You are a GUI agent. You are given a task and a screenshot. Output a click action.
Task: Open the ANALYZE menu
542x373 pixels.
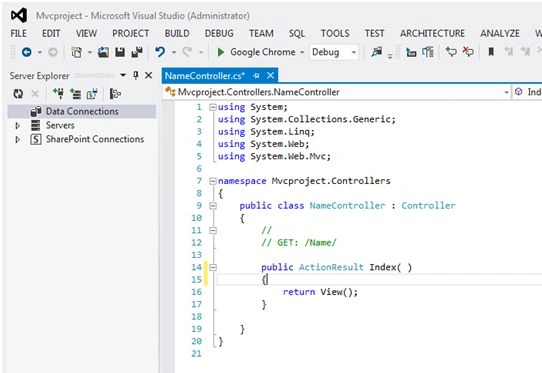pyautogui.click(x=500, y=33)
